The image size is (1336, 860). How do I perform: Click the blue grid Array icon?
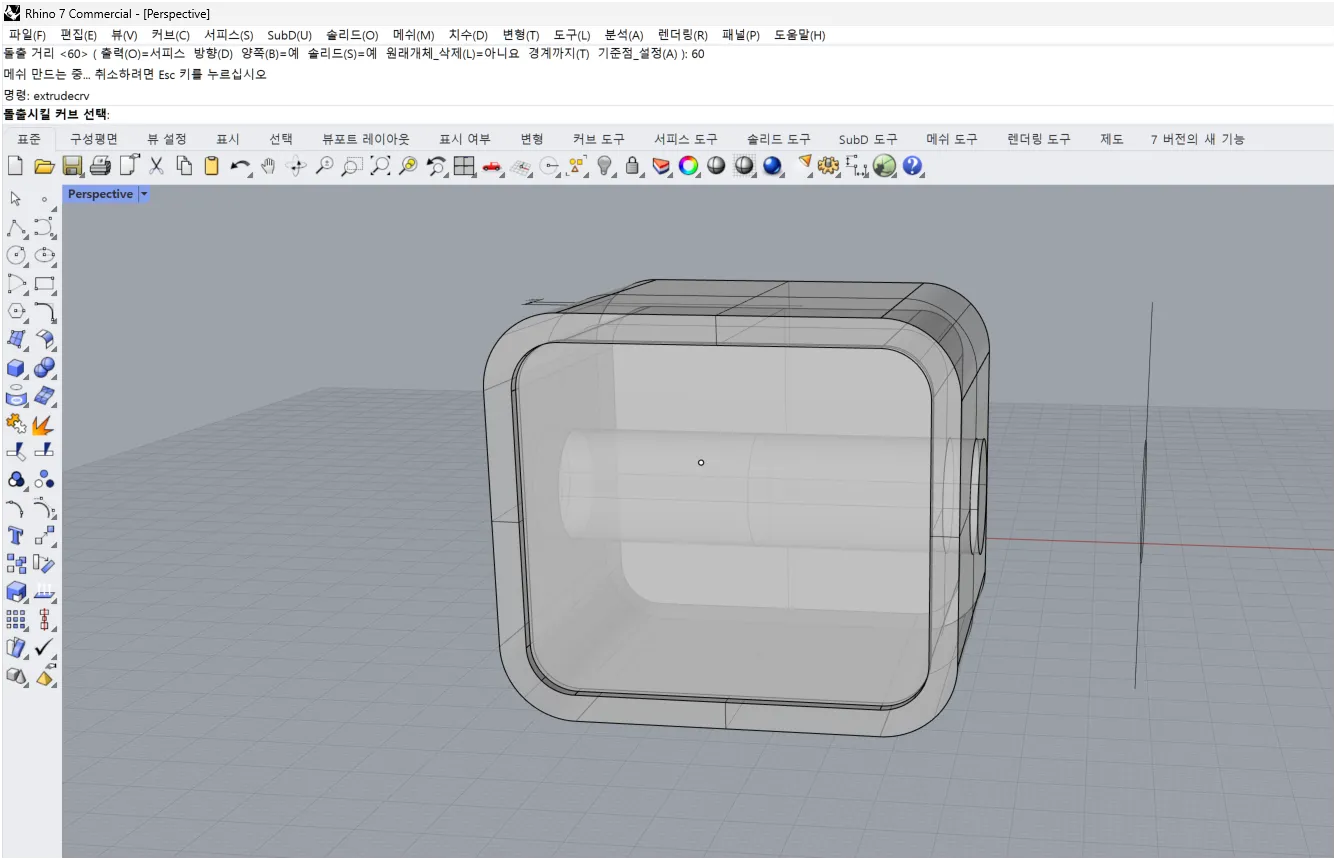tap(16, 620)
